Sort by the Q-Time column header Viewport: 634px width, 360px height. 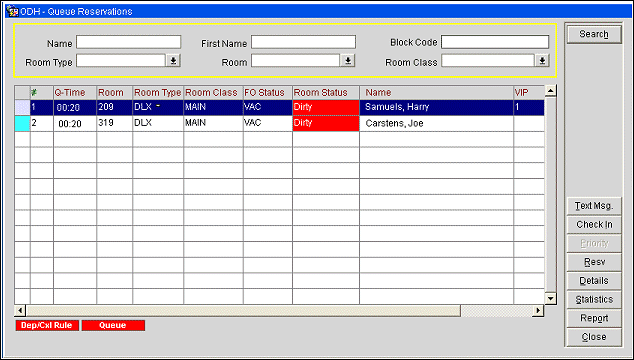(x=75, y=93)
